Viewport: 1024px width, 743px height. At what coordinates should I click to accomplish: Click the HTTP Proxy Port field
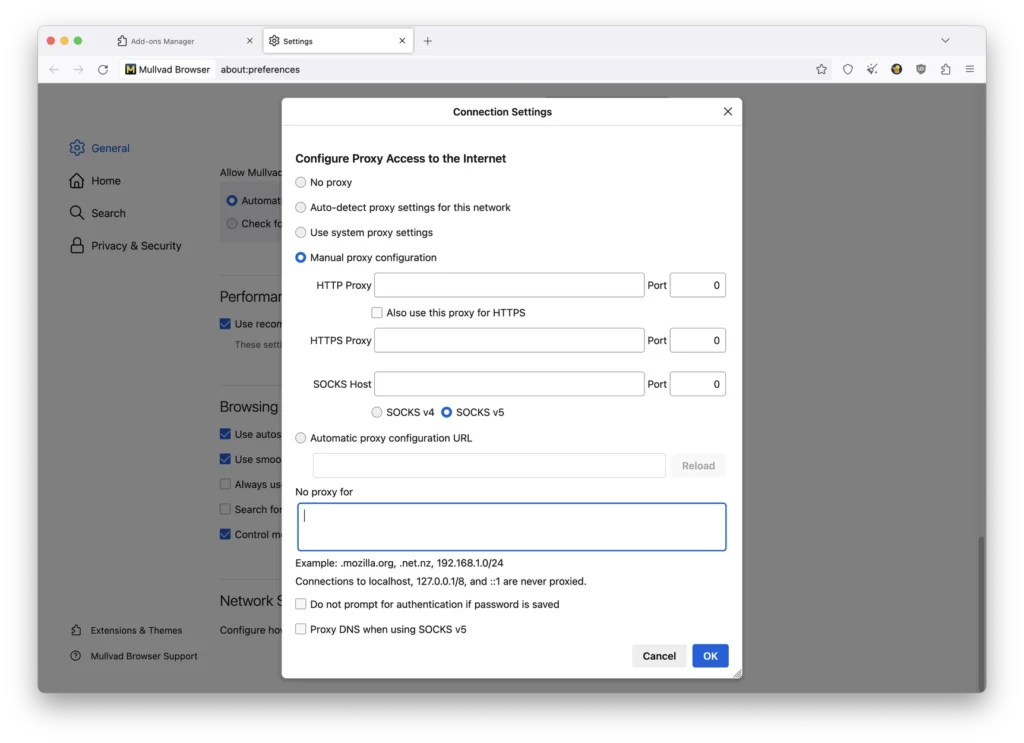[x=697, y=285]
